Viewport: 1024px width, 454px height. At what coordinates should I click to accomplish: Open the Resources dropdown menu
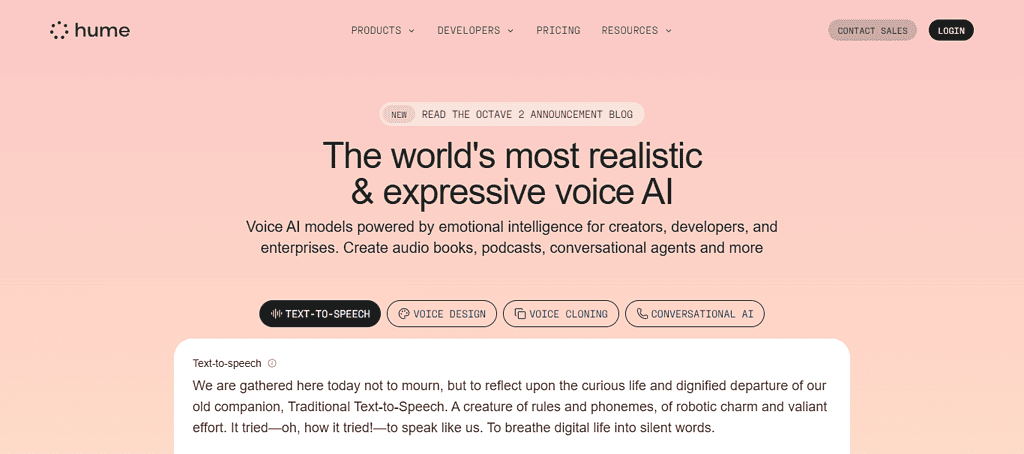pyautogui.click(x=637, y=30)
